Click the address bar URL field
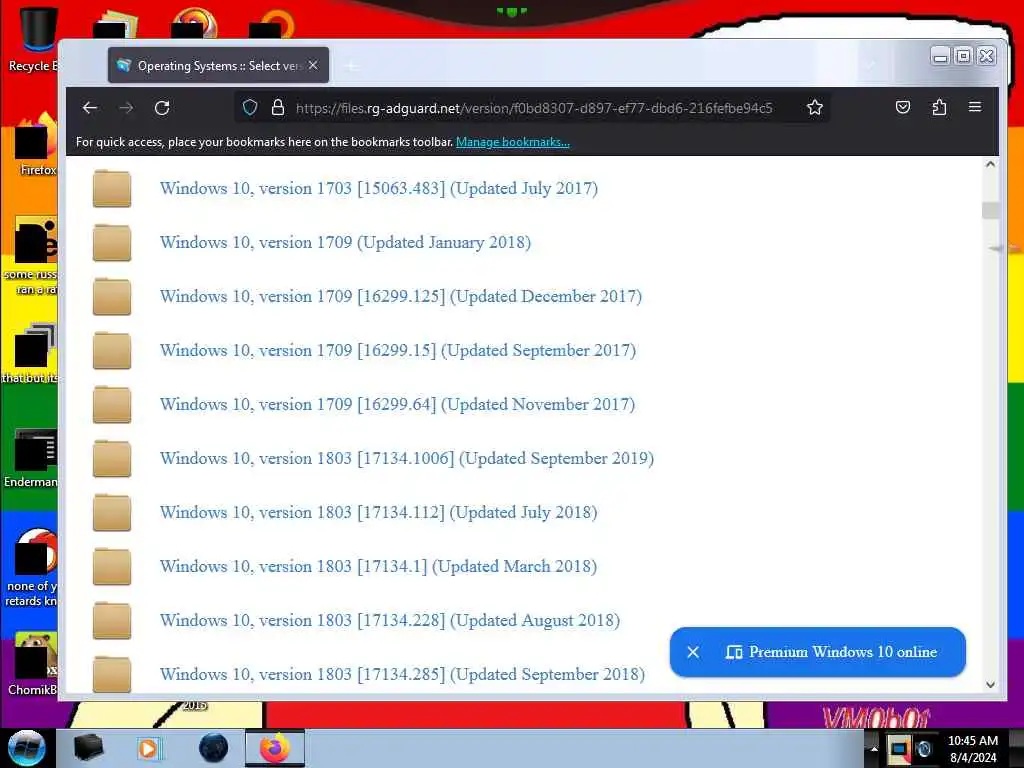The width and height of the screenshot is (1024, 768). pyautogui.click(x=534, y=108)
